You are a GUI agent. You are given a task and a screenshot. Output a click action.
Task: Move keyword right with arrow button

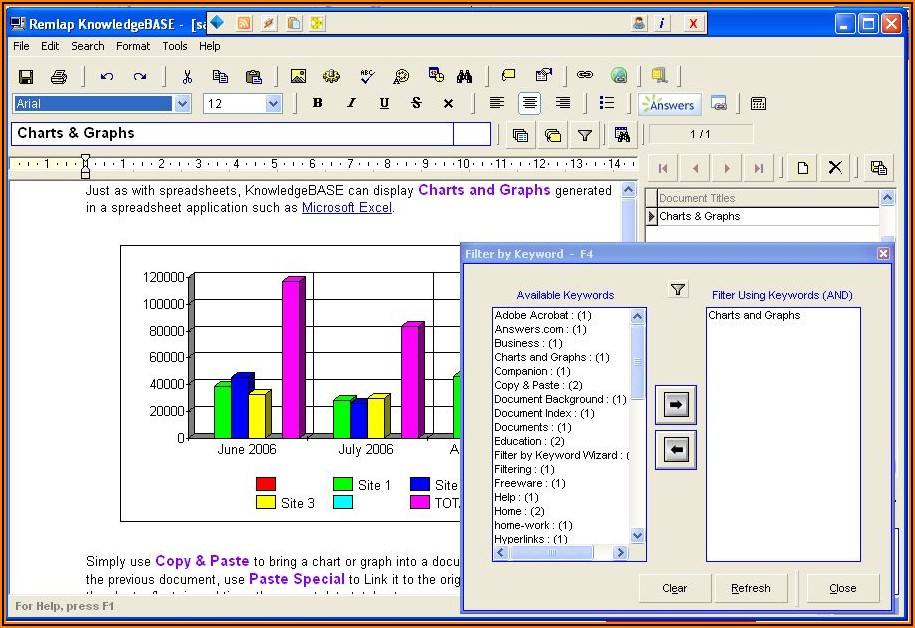point(676,405)
